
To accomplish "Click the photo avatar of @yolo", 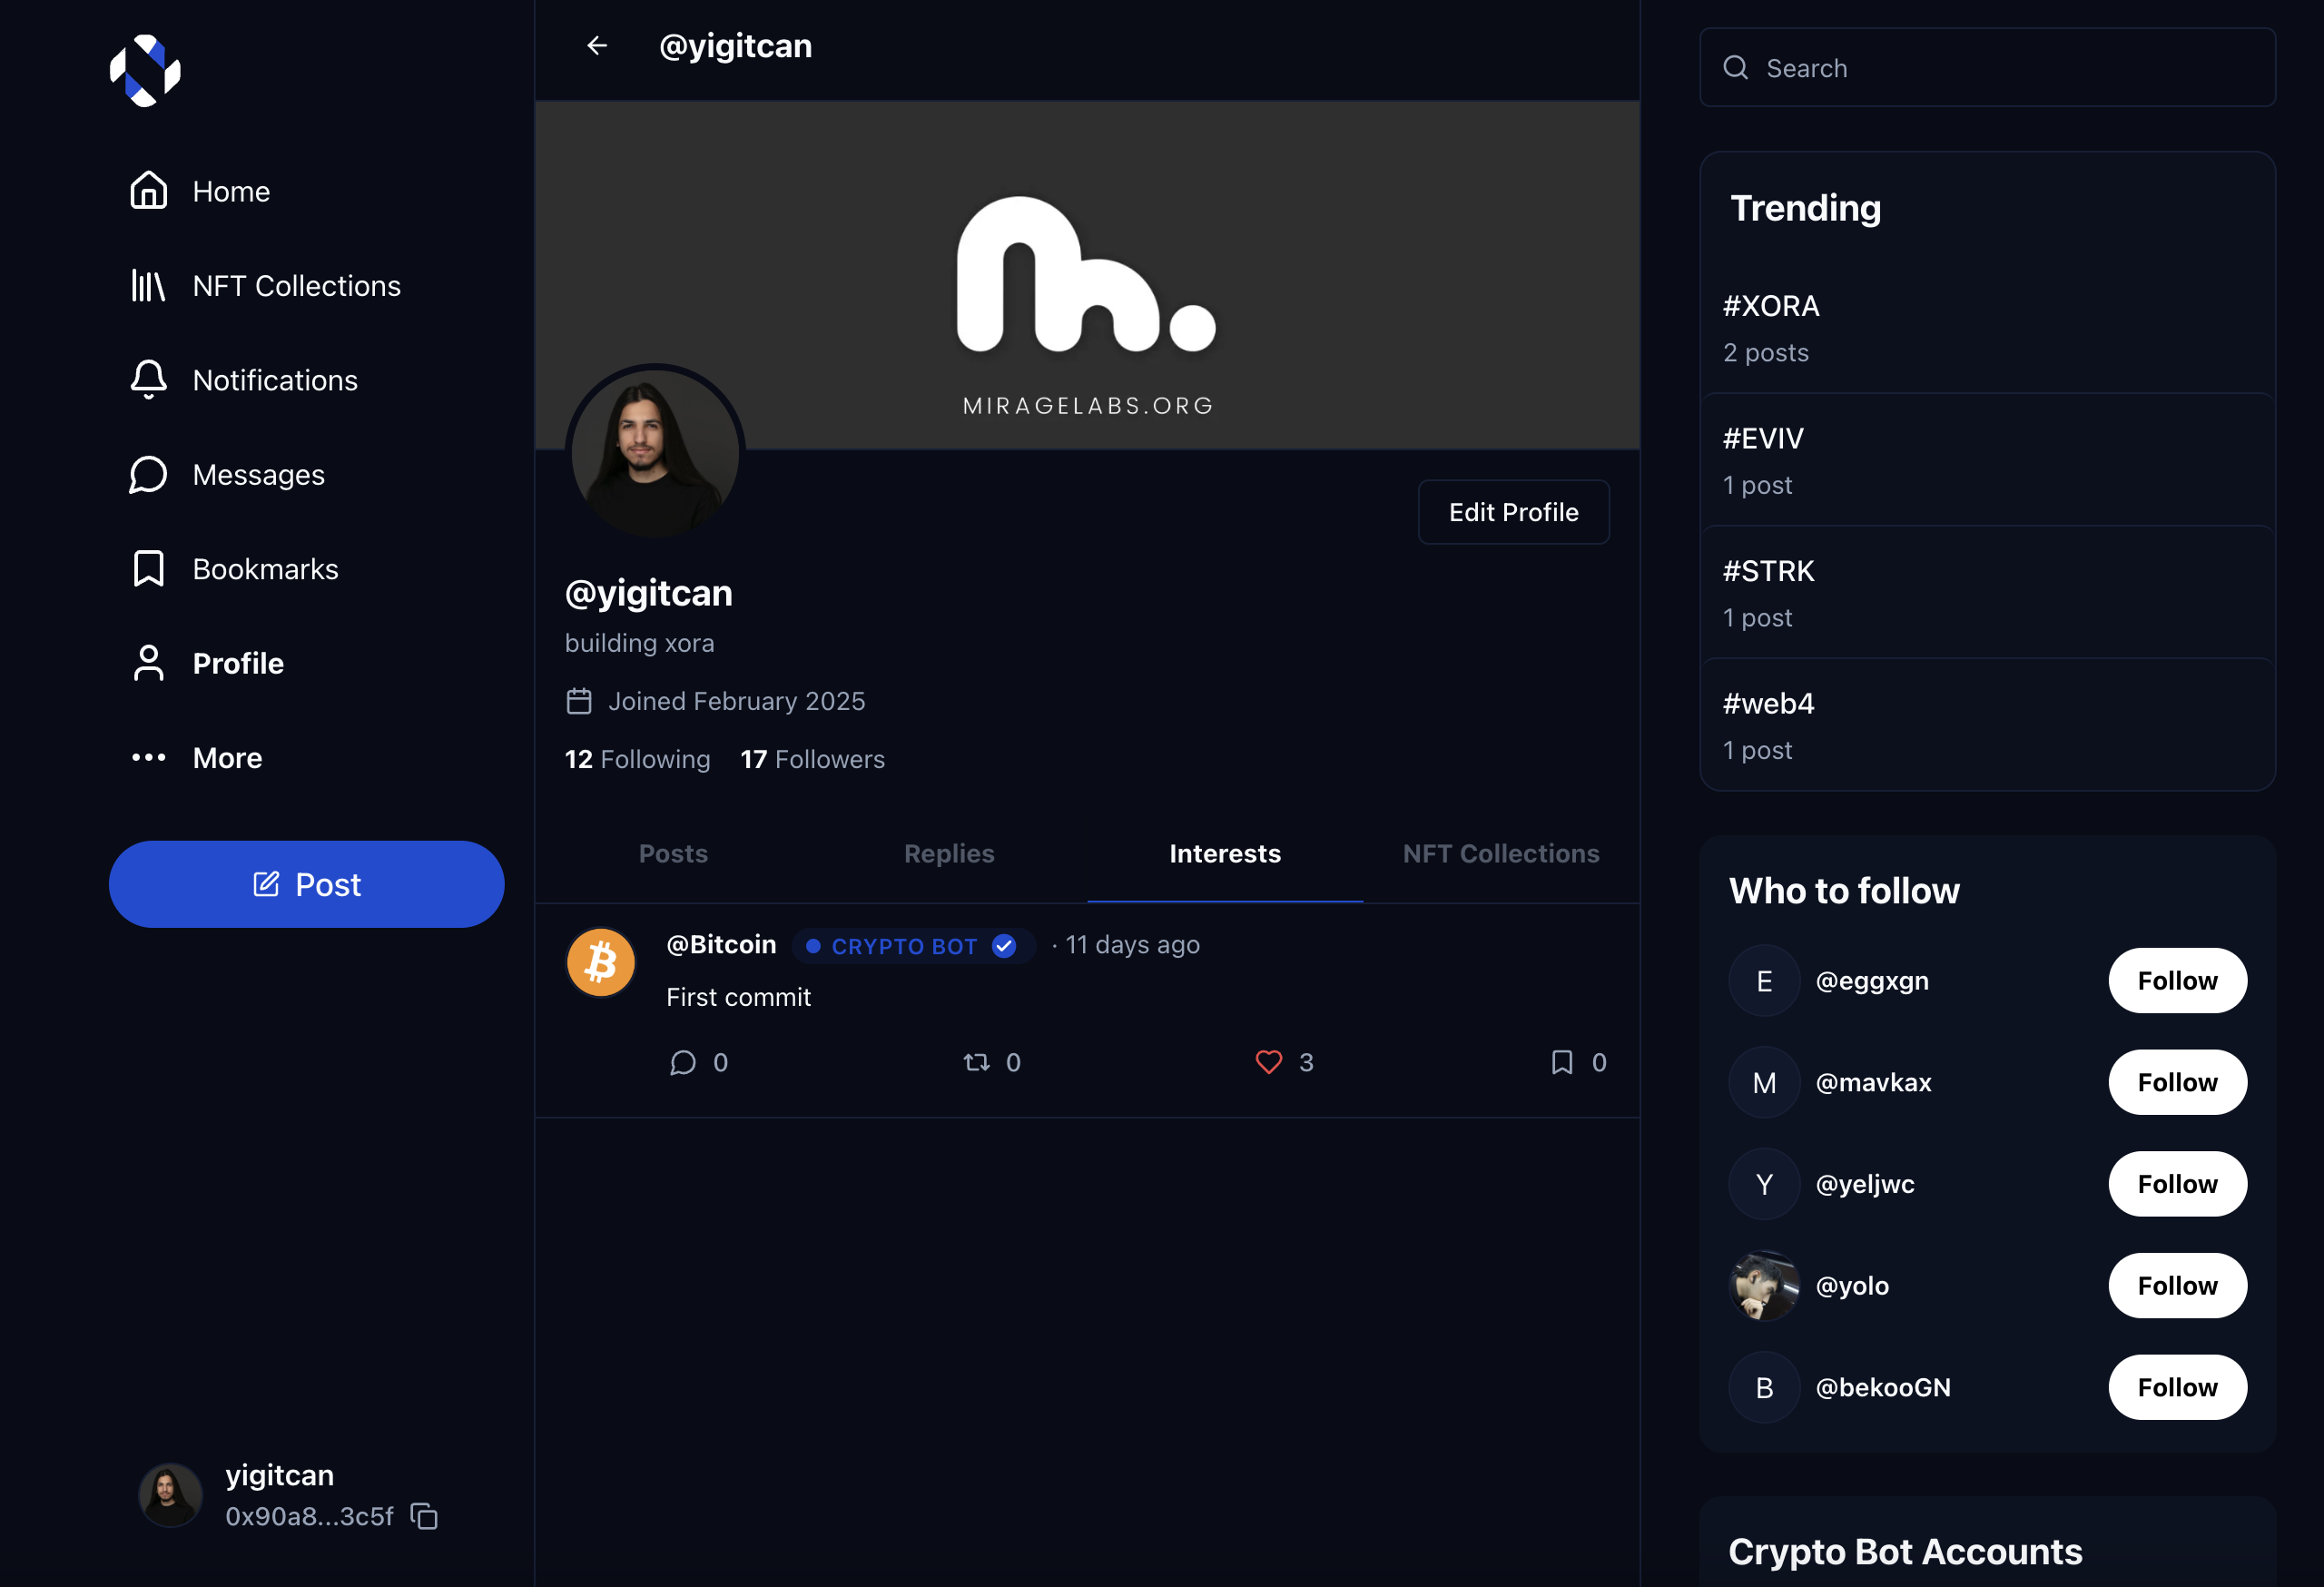I will pos(1764,1286).
